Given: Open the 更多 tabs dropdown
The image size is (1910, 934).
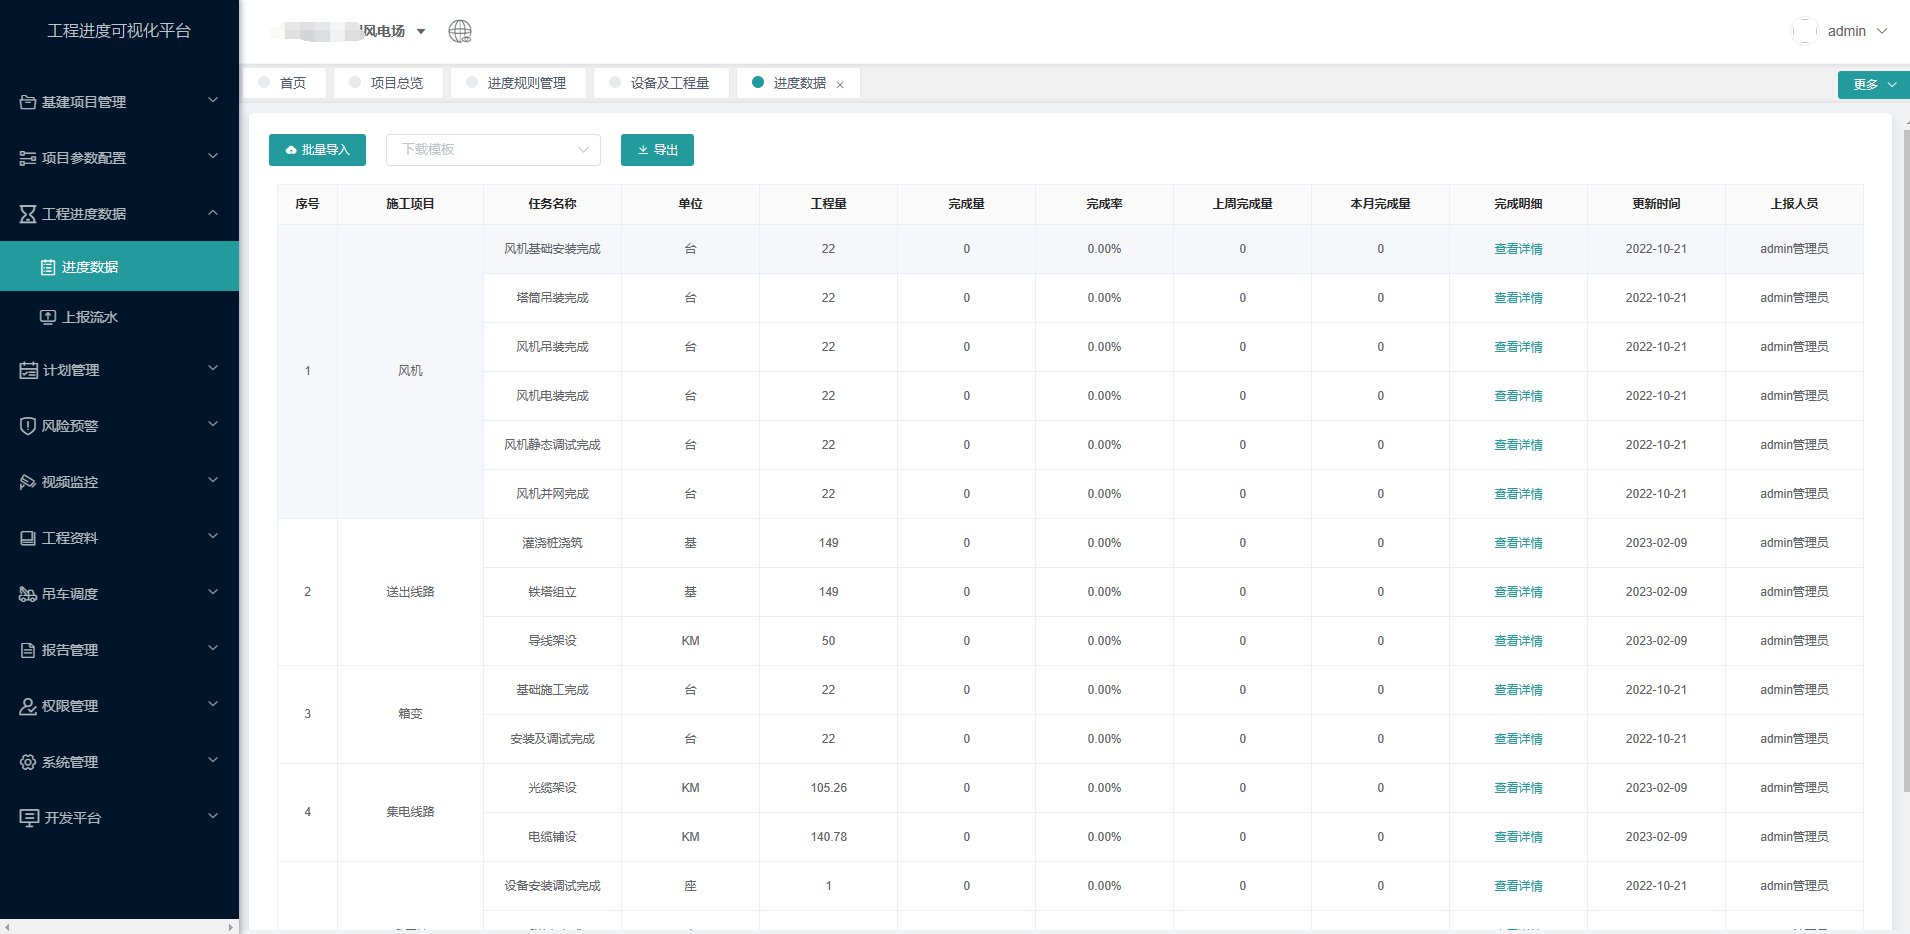Looking at the screenshot, I should (x=1873, y=84).
